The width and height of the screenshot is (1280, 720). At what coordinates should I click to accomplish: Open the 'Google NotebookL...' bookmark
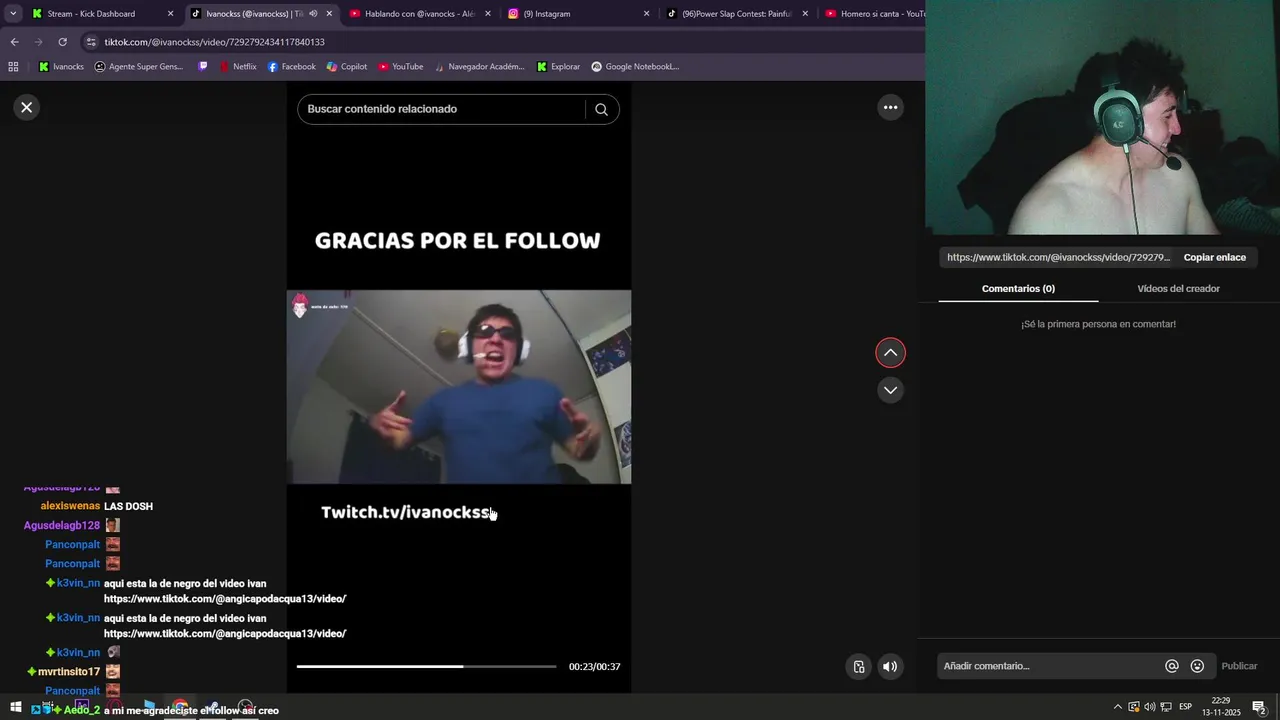(635, 67)
